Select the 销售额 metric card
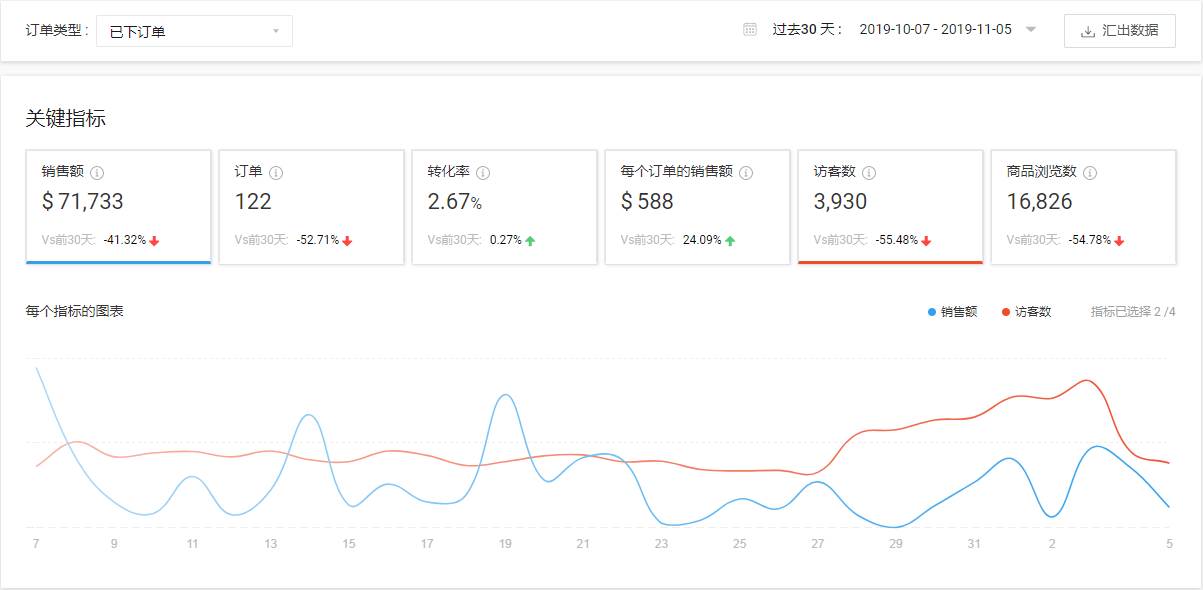This screenshot has width=1203, height=590. pyautogui.click(x=118, y=207)
